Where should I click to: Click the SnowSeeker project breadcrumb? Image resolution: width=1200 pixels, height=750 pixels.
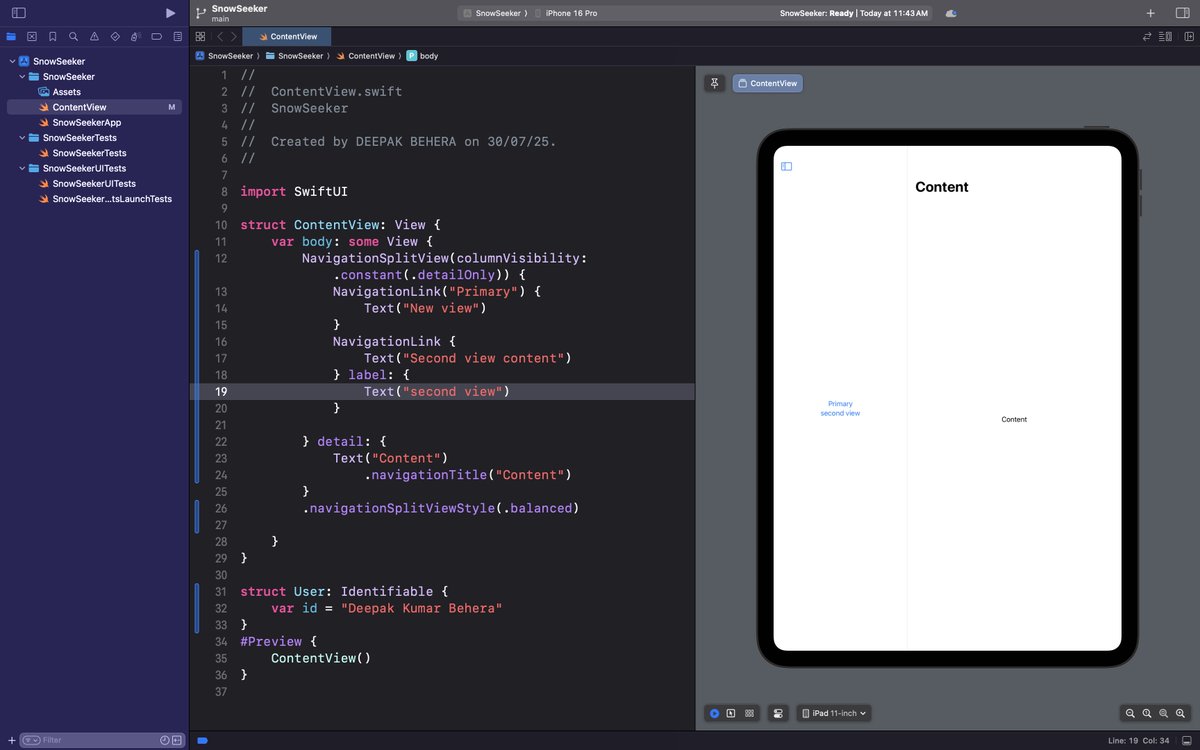224,56
